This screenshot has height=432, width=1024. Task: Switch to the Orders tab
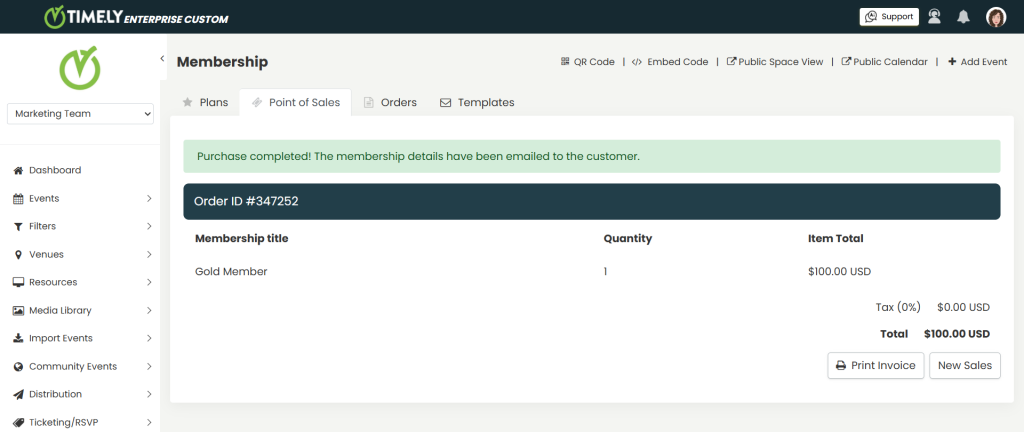point(391,102)
